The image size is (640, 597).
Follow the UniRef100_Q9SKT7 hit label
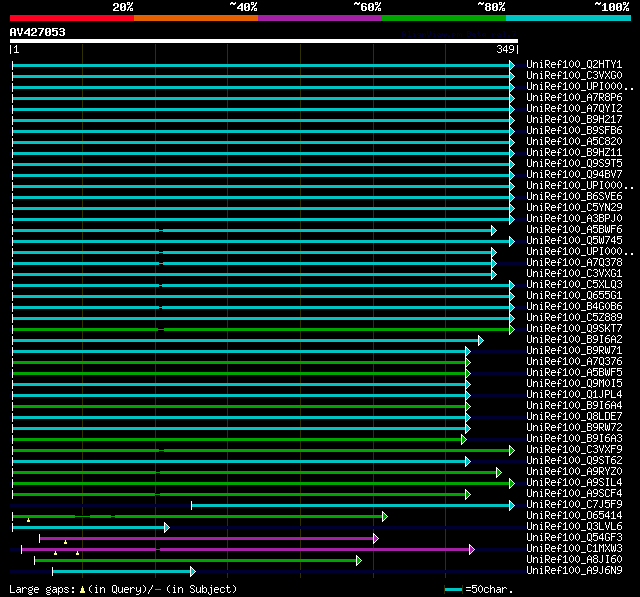[574, 329]
